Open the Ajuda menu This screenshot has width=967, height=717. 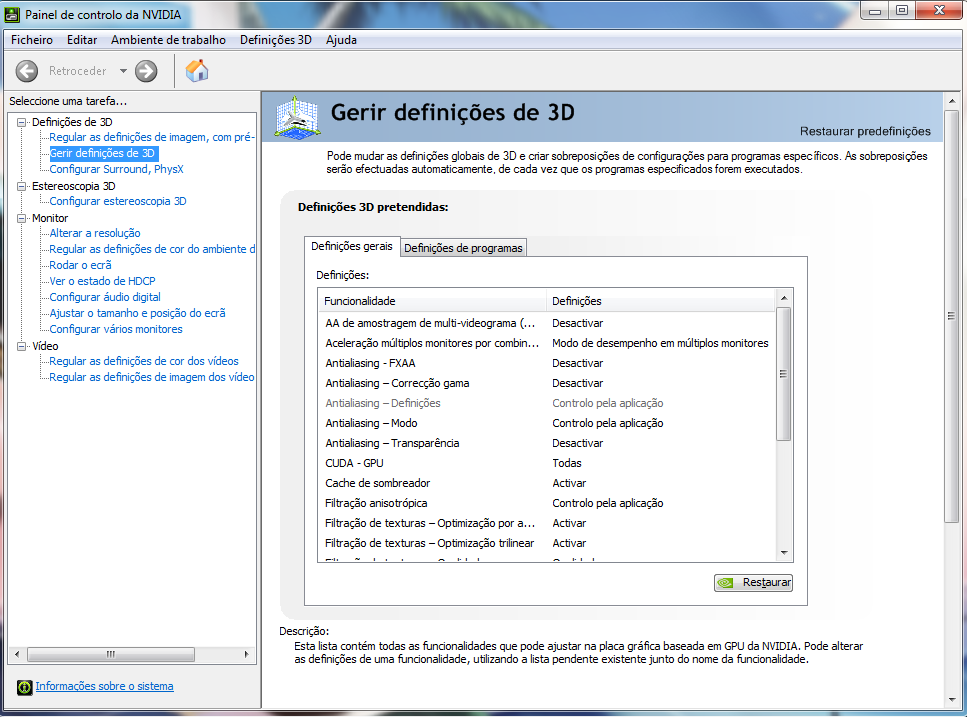[x=341, y=39]
